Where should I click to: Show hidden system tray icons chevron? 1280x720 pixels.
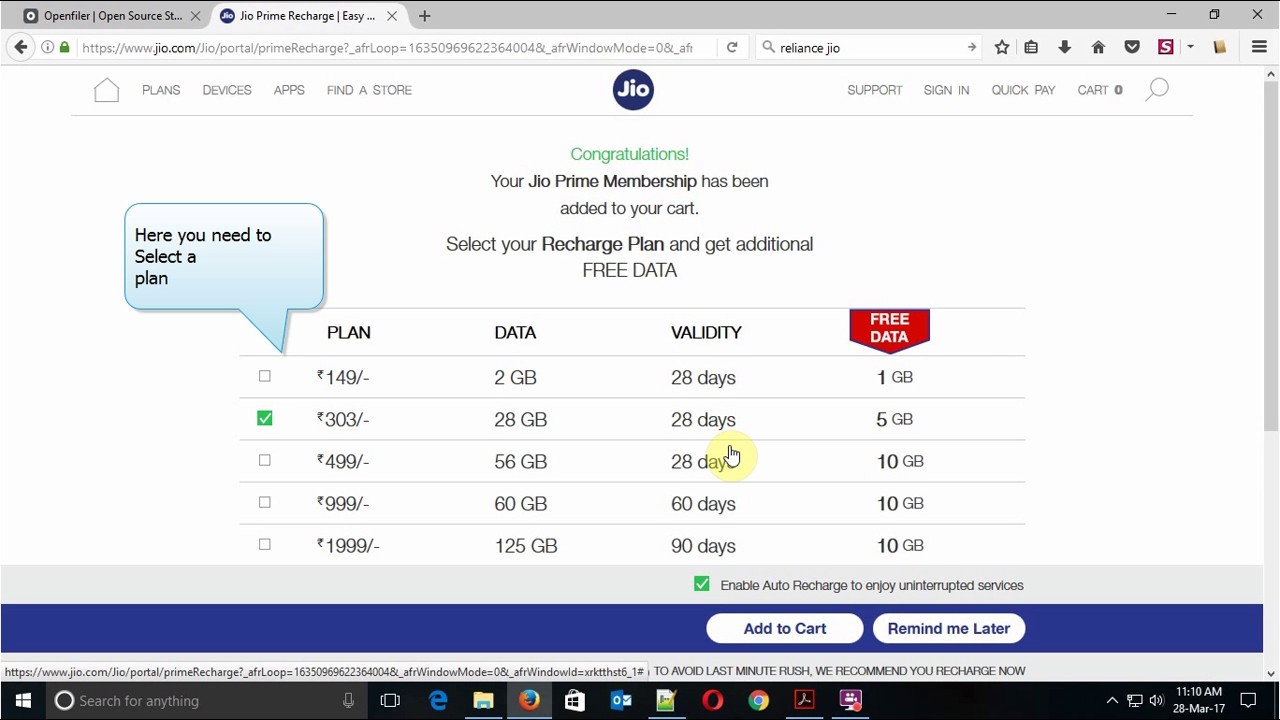pos(1112,700)
